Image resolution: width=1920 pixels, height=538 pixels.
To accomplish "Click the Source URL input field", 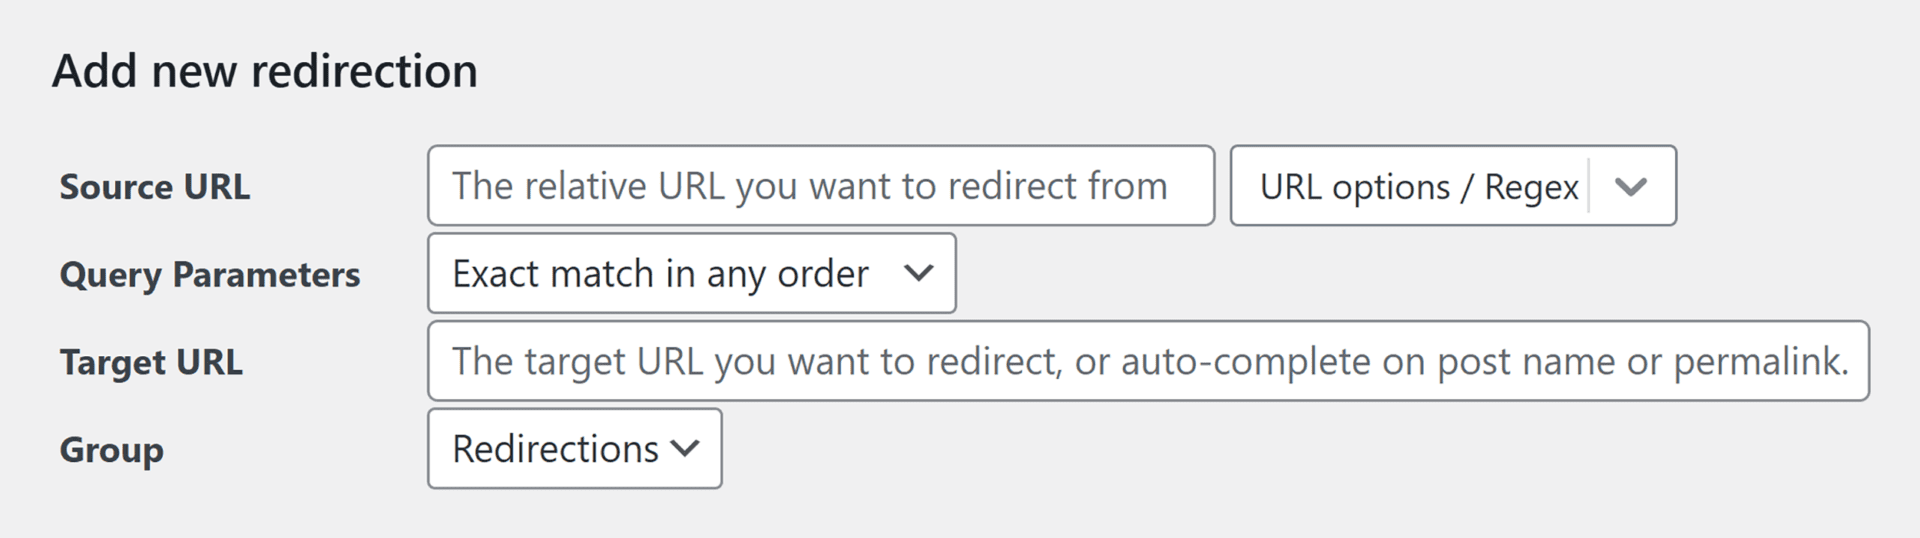I will coord(820,186).
